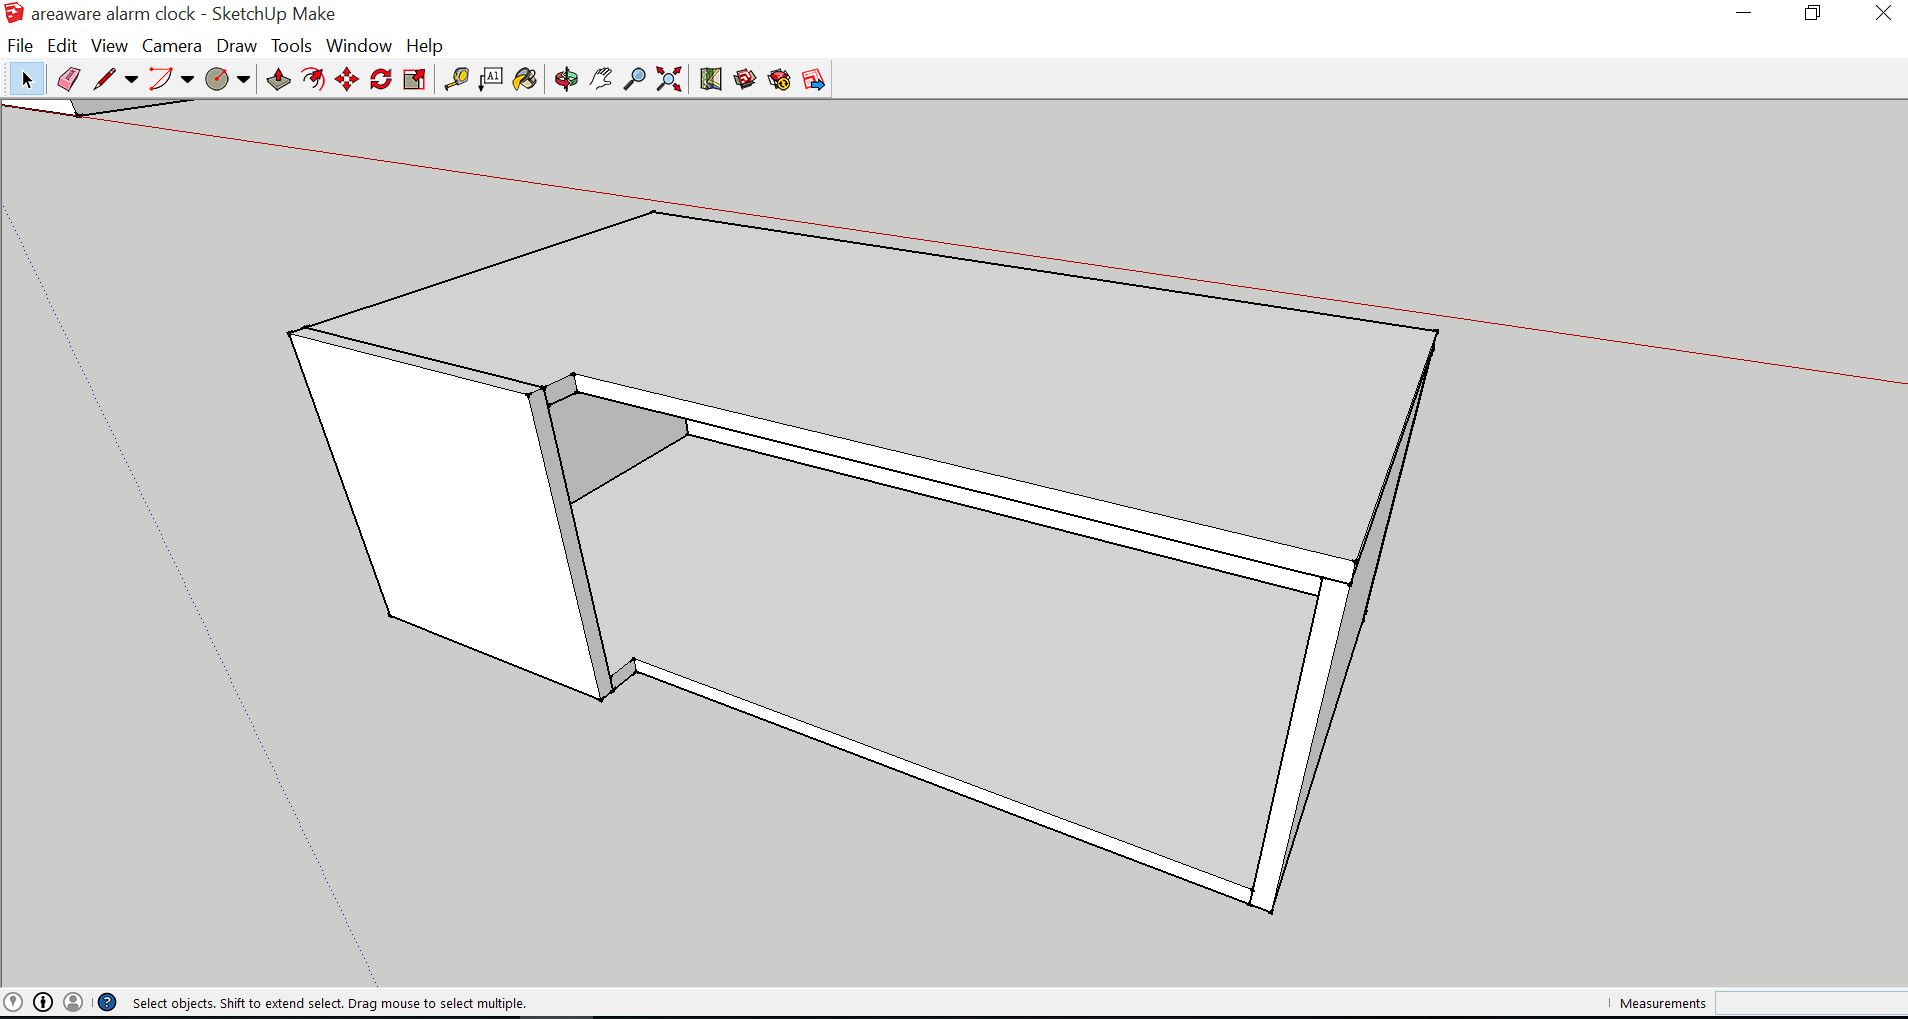This screenshot has width=1908, height=1019.
Task: Click the Zoom Extents tool
Action: (x=669, y=79)
